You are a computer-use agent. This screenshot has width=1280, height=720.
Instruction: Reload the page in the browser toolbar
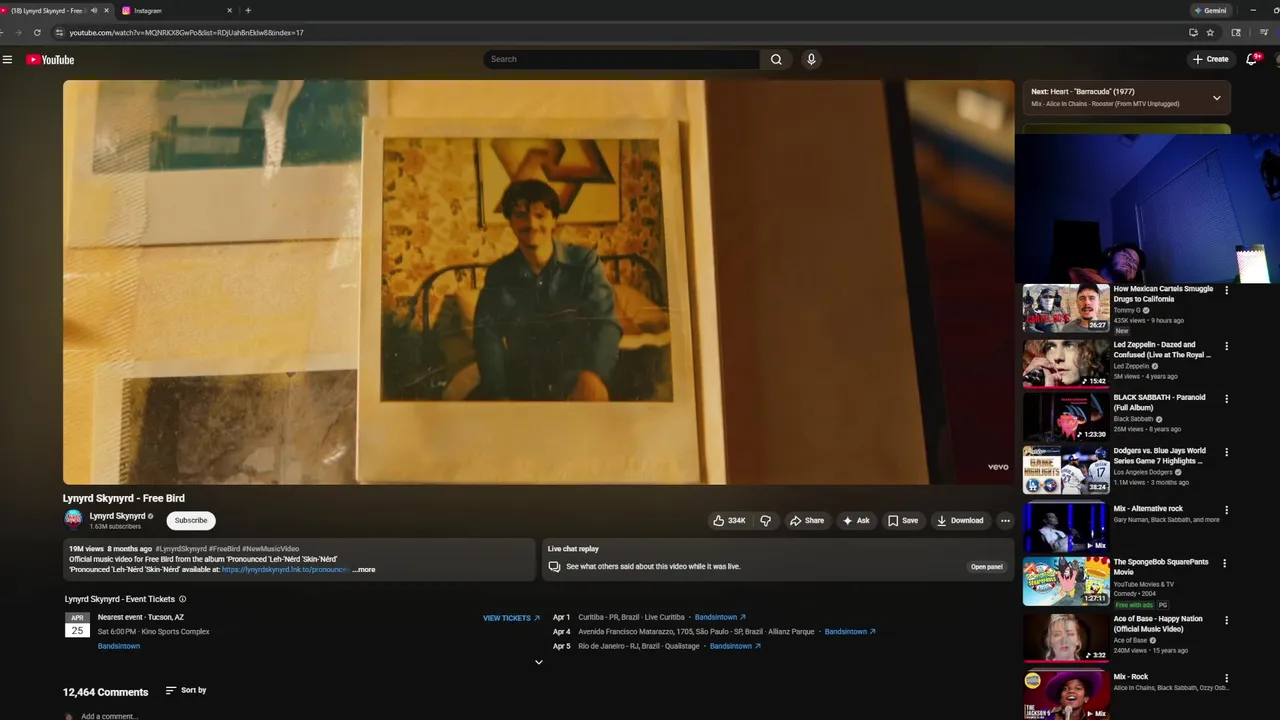tap(37, 33)
